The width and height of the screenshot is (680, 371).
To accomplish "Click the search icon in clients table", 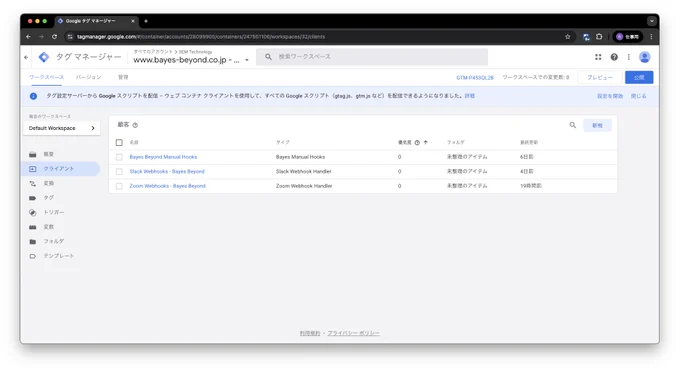I will 573,125.
